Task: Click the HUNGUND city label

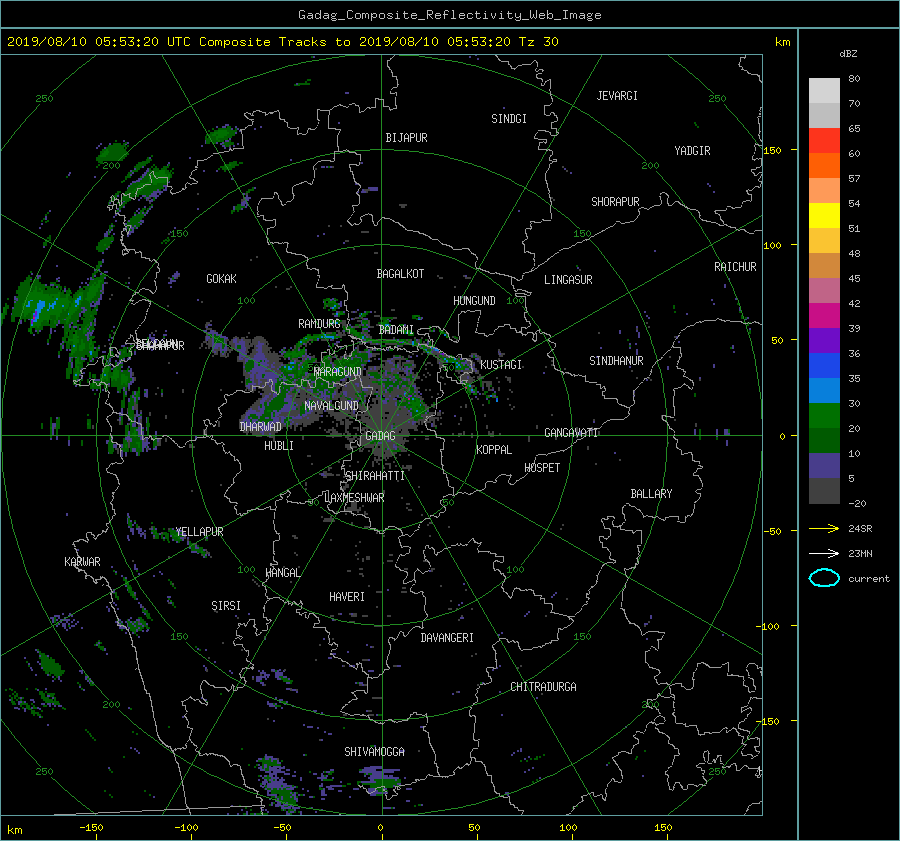Action: click(x=474, y=300)
